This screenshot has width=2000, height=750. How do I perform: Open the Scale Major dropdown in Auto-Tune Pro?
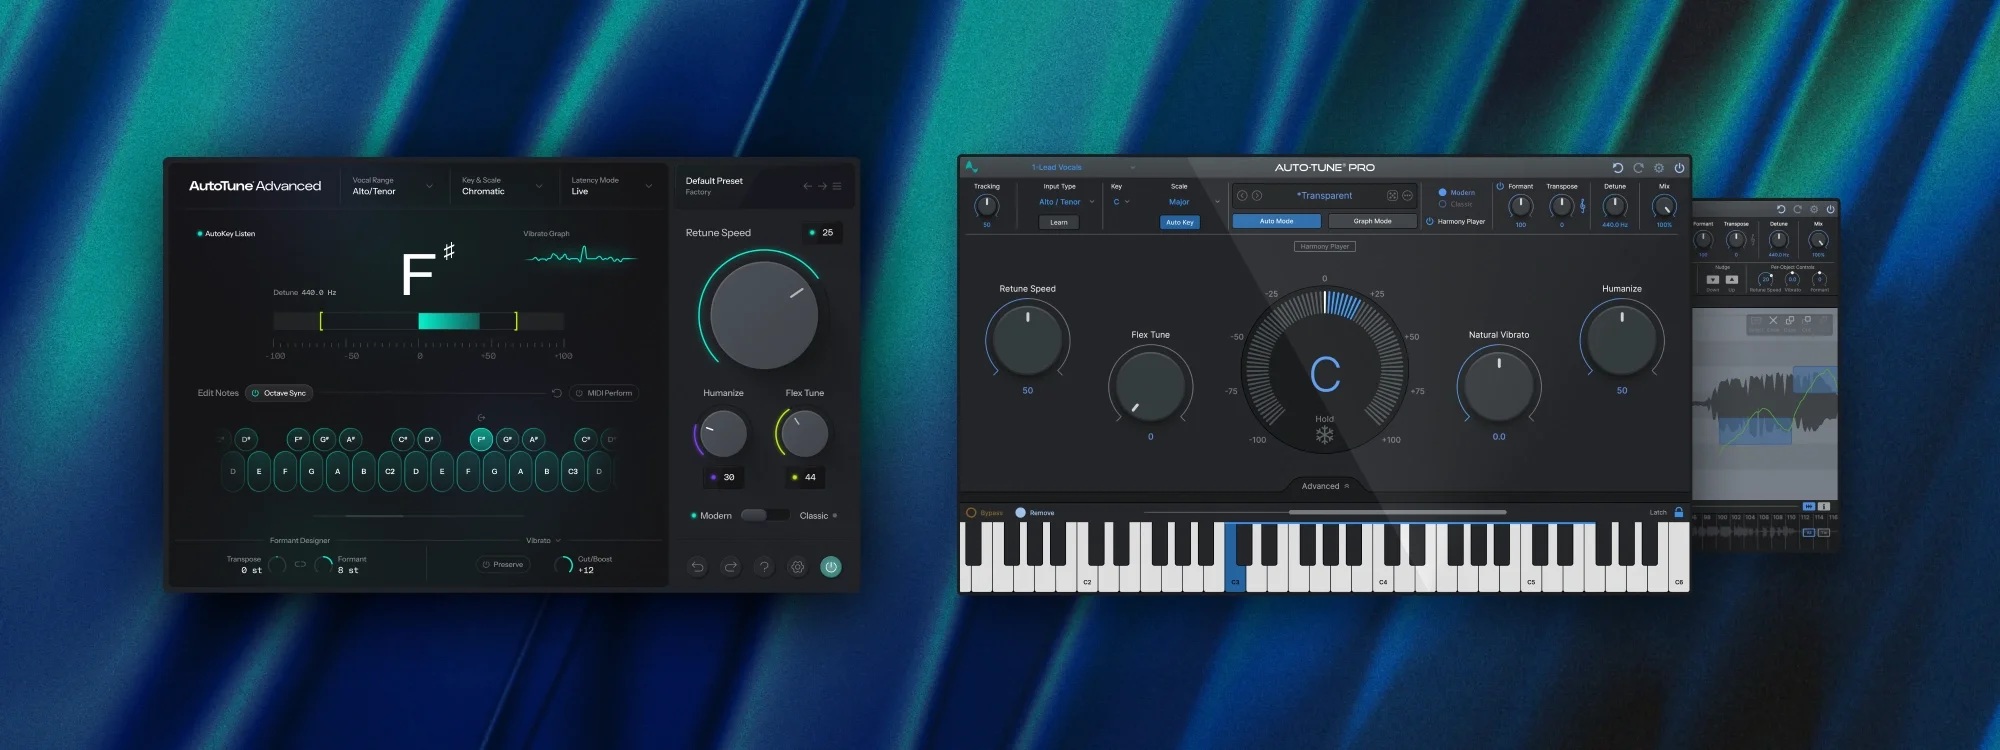coord(1193,202)
